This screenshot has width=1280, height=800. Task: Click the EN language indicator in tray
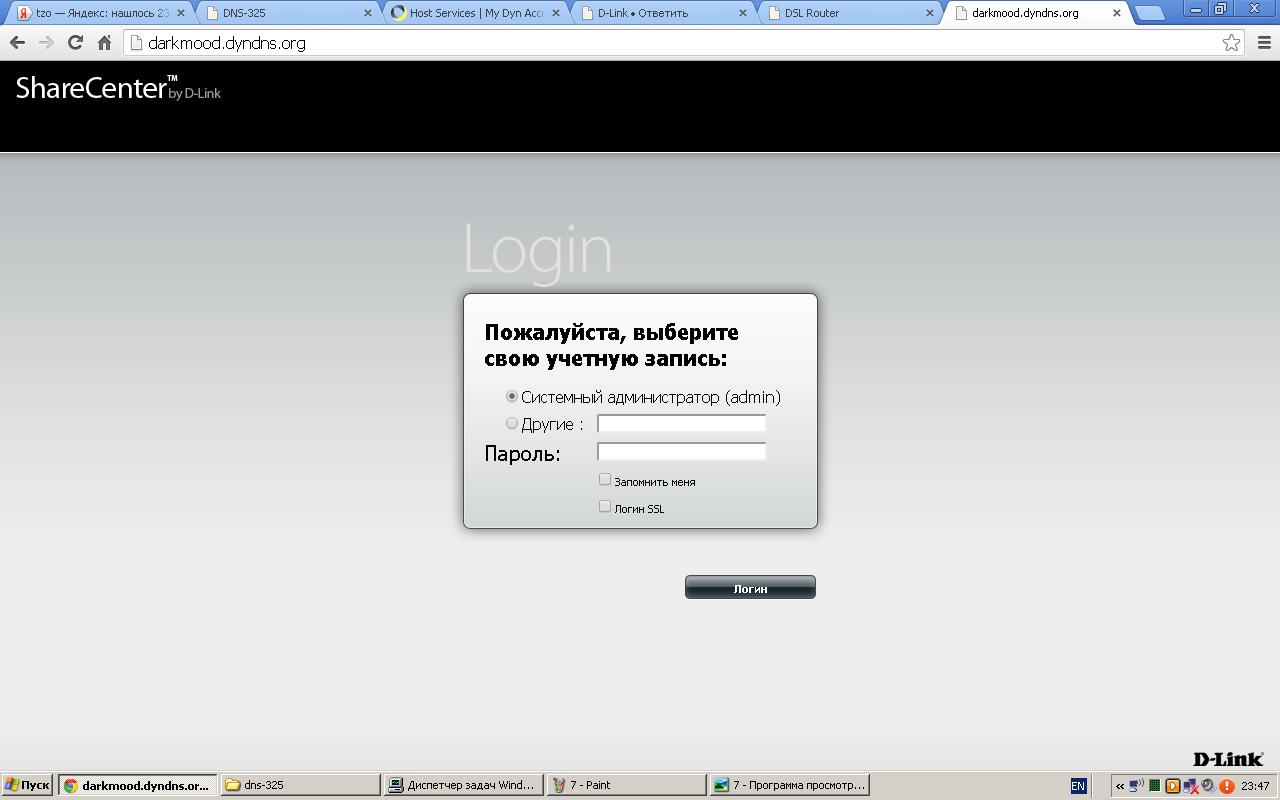(x=1078, y=786)
